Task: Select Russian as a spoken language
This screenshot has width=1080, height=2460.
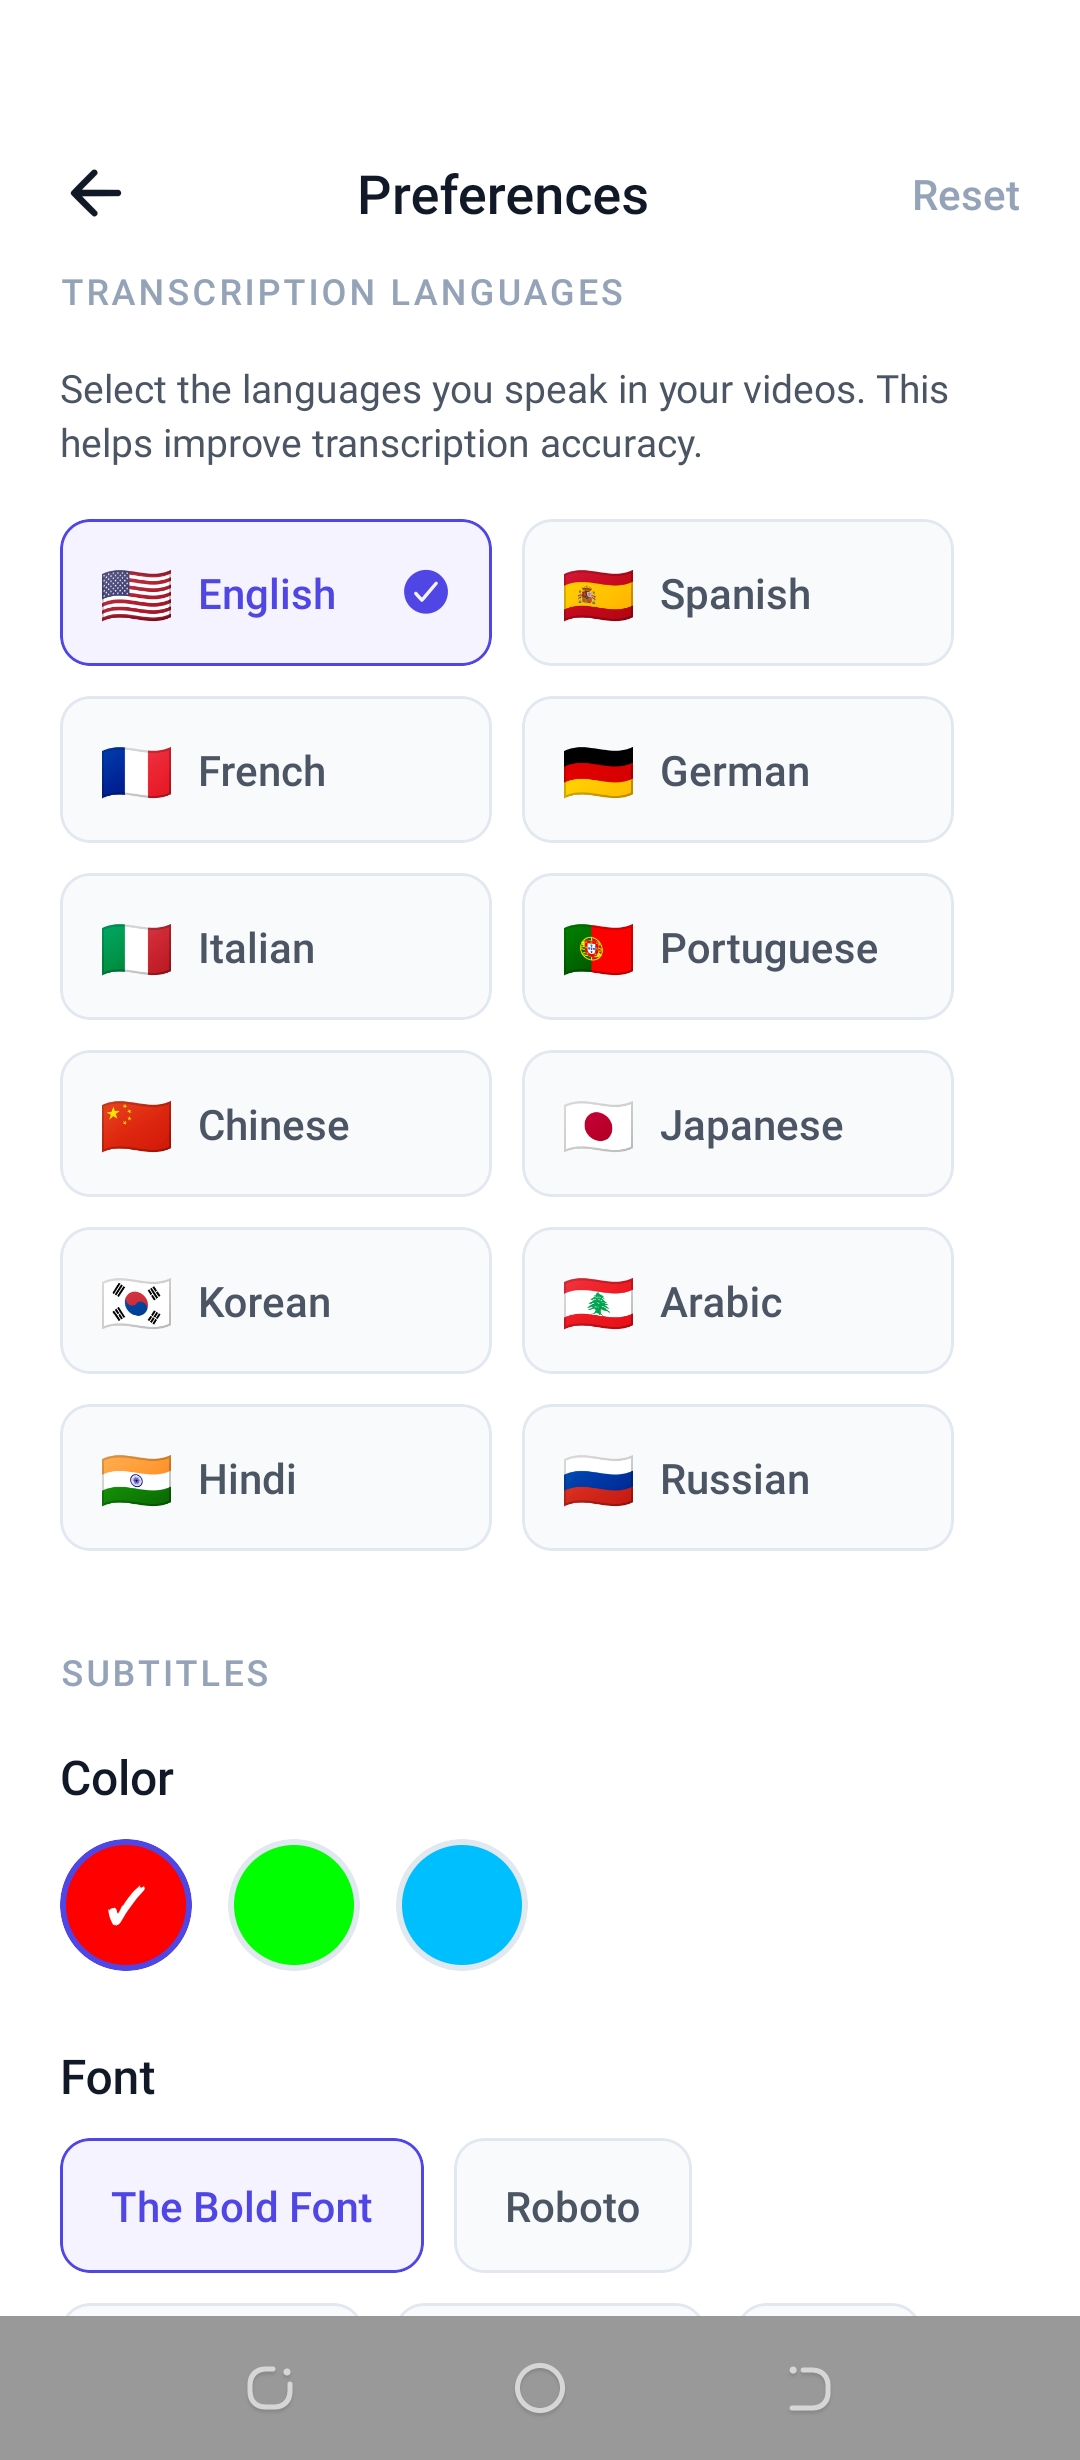Action: 737,1478
